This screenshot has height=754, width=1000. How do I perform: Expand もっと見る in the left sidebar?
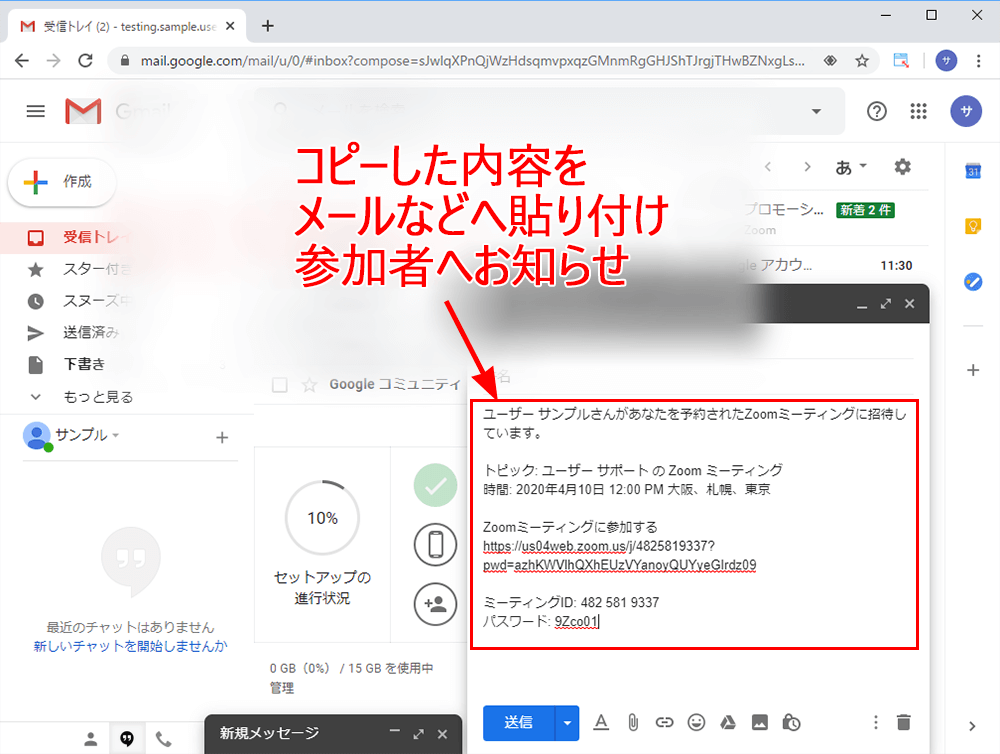tap(98, 397)
